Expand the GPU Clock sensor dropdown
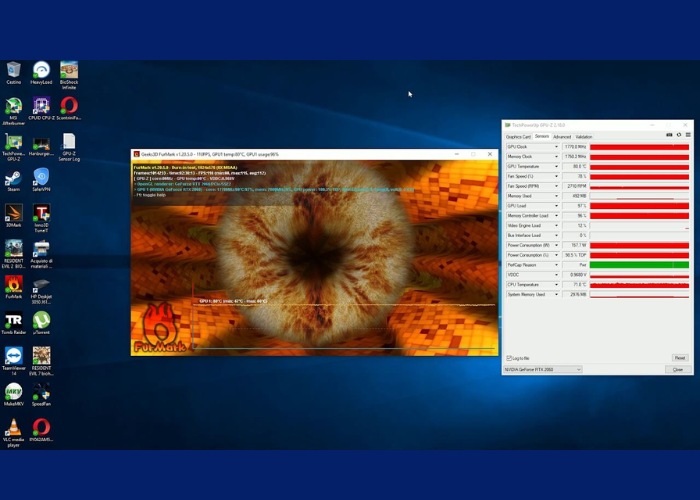This screenshot has width=700, height=500. 556,147
